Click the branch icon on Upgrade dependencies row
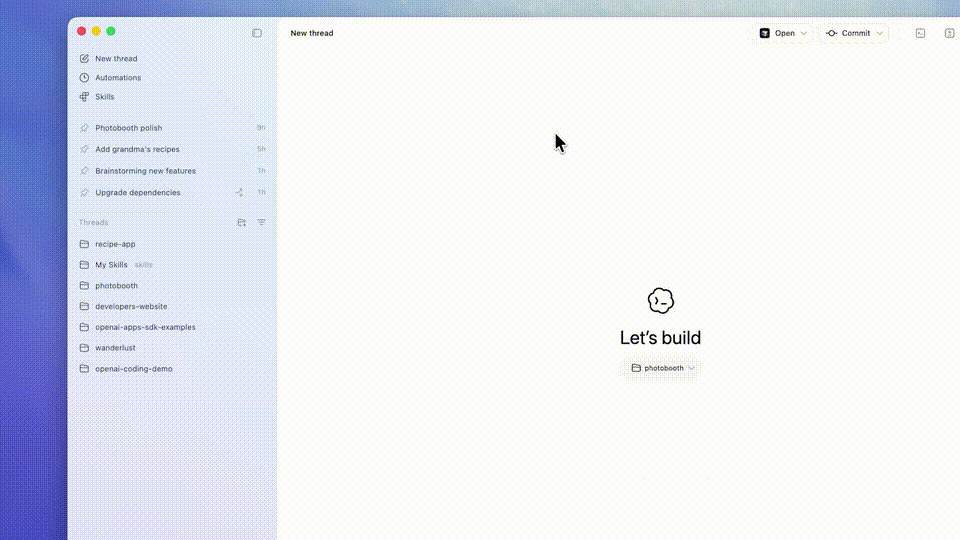This screenshot has height=540, width=960. (x=239, y=192)
